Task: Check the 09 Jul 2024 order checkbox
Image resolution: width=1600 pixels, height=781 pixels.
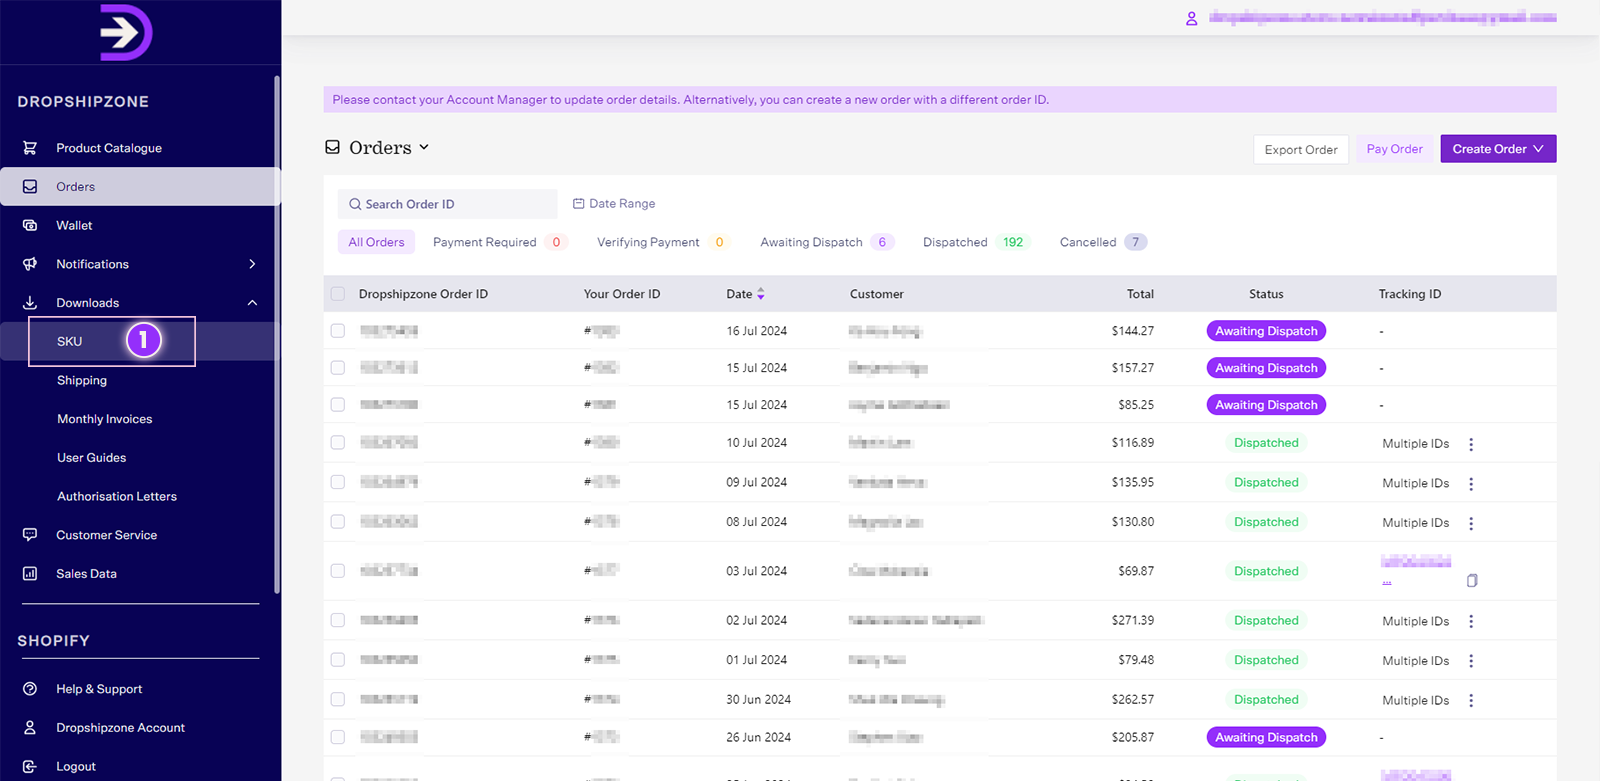Action: (x=338, y=482)
